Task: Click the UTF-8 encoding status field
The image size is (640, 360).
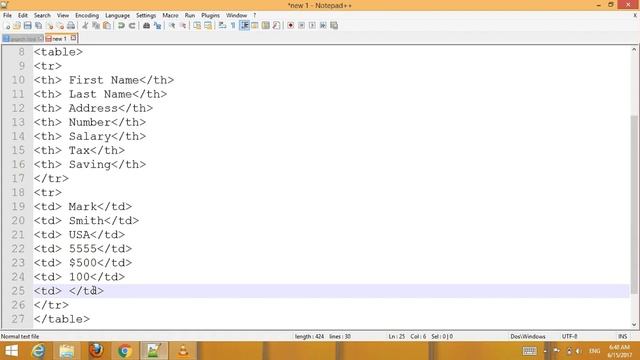Action: pyautogui.click(x=569, y=336)
